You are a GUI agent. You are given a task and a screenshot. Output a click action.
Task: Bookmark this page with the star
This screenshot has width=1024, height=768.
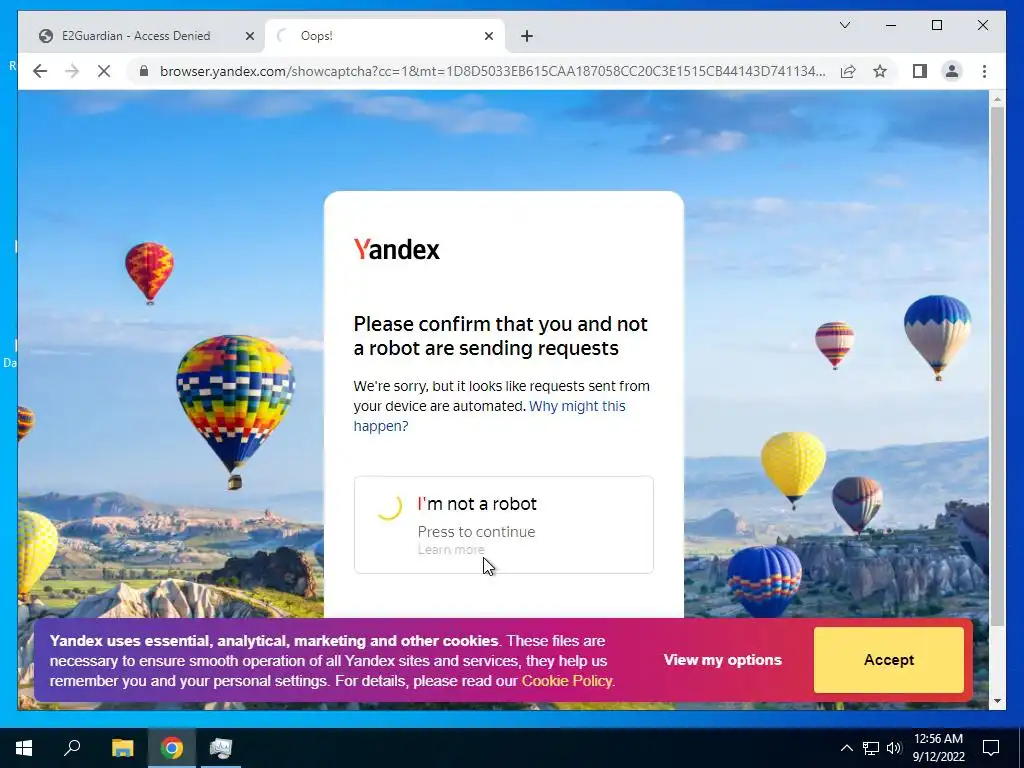pos(880,71)
